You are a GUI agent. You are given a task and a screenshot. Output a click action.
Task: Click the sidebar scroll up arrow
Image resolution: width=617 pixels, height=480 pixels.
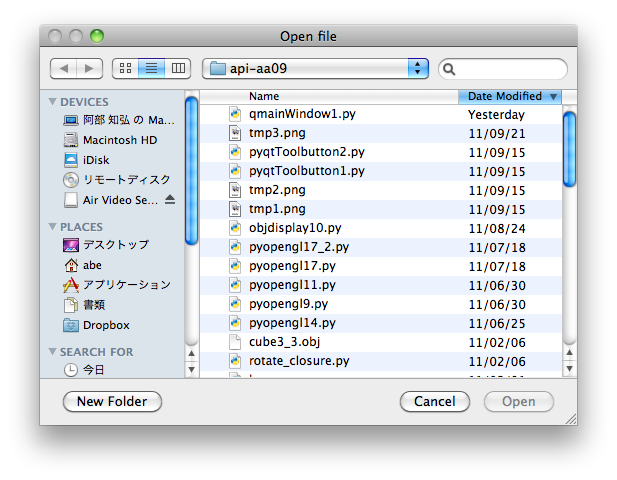coord(191,353)
